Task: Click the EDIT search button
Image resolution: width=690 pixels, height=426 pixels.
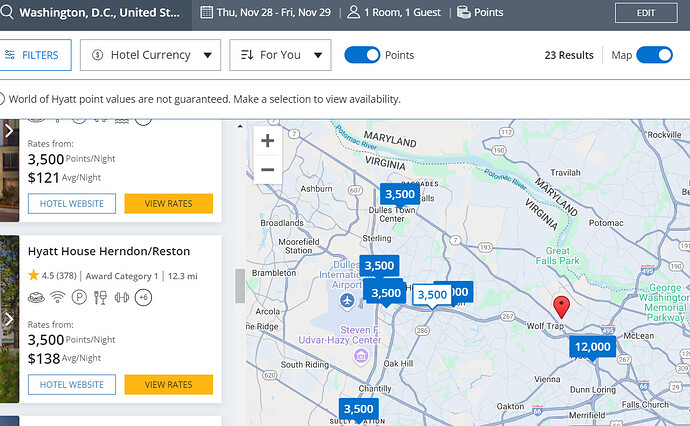Action: [x=646, y=13]
